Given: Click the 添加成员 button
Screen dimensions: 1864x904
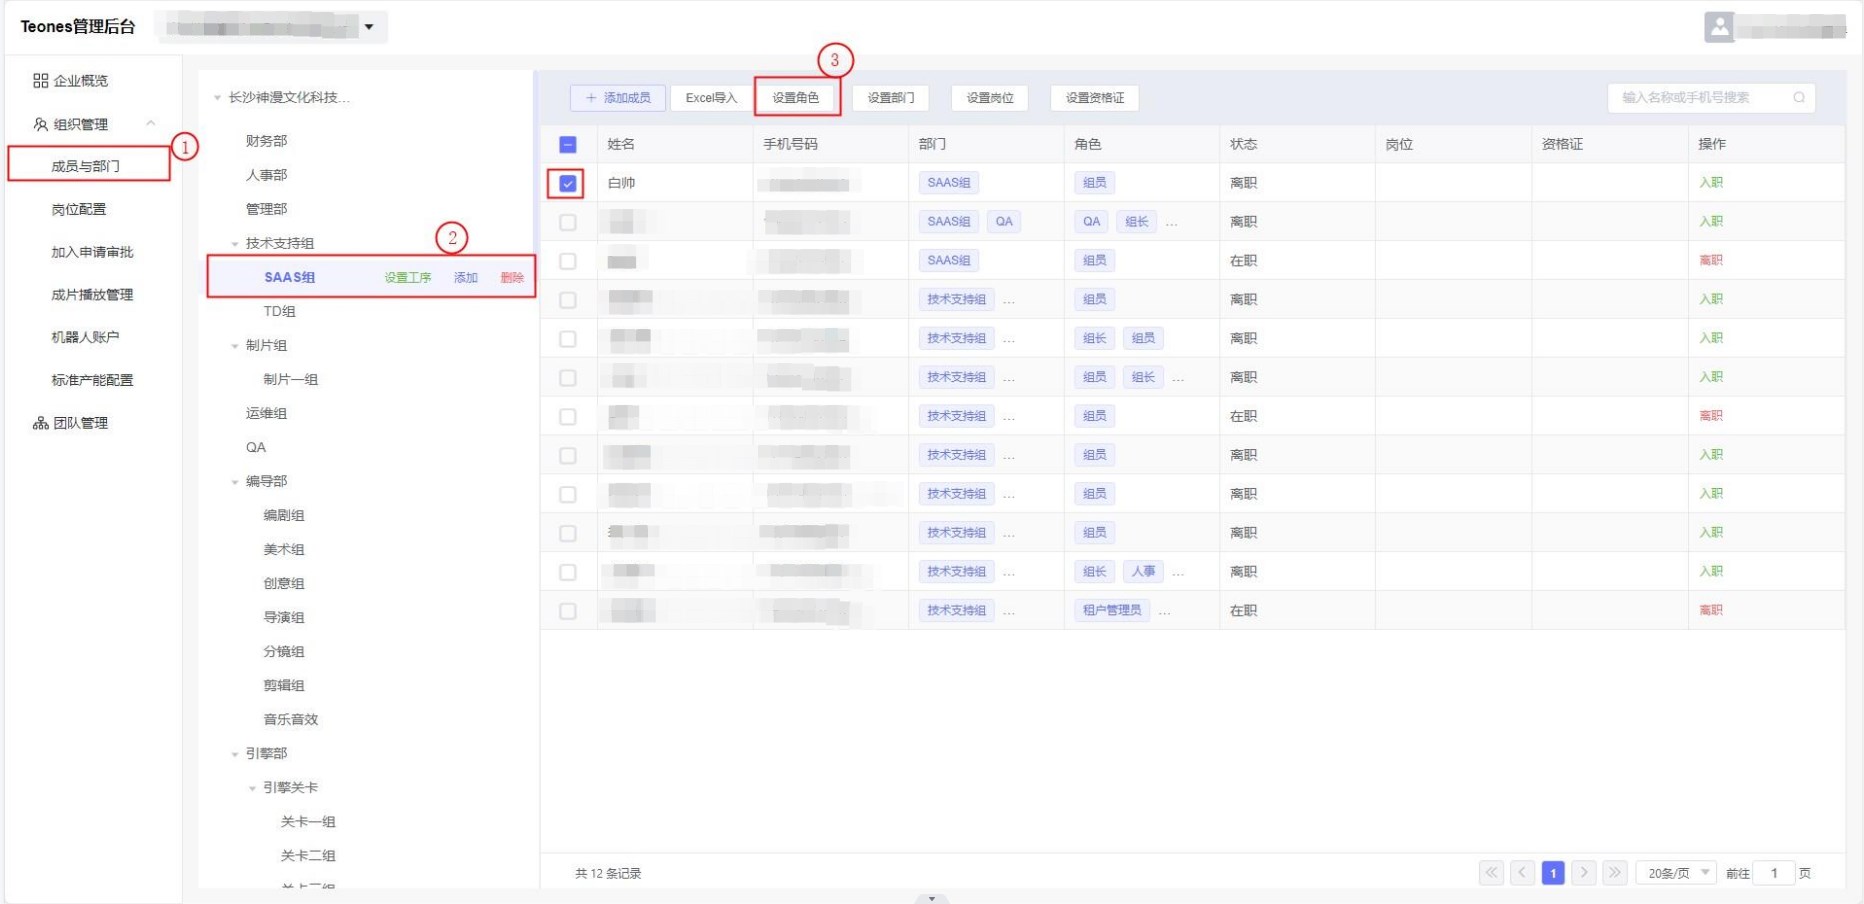Looking at the screenshot, I should (618, 98).
